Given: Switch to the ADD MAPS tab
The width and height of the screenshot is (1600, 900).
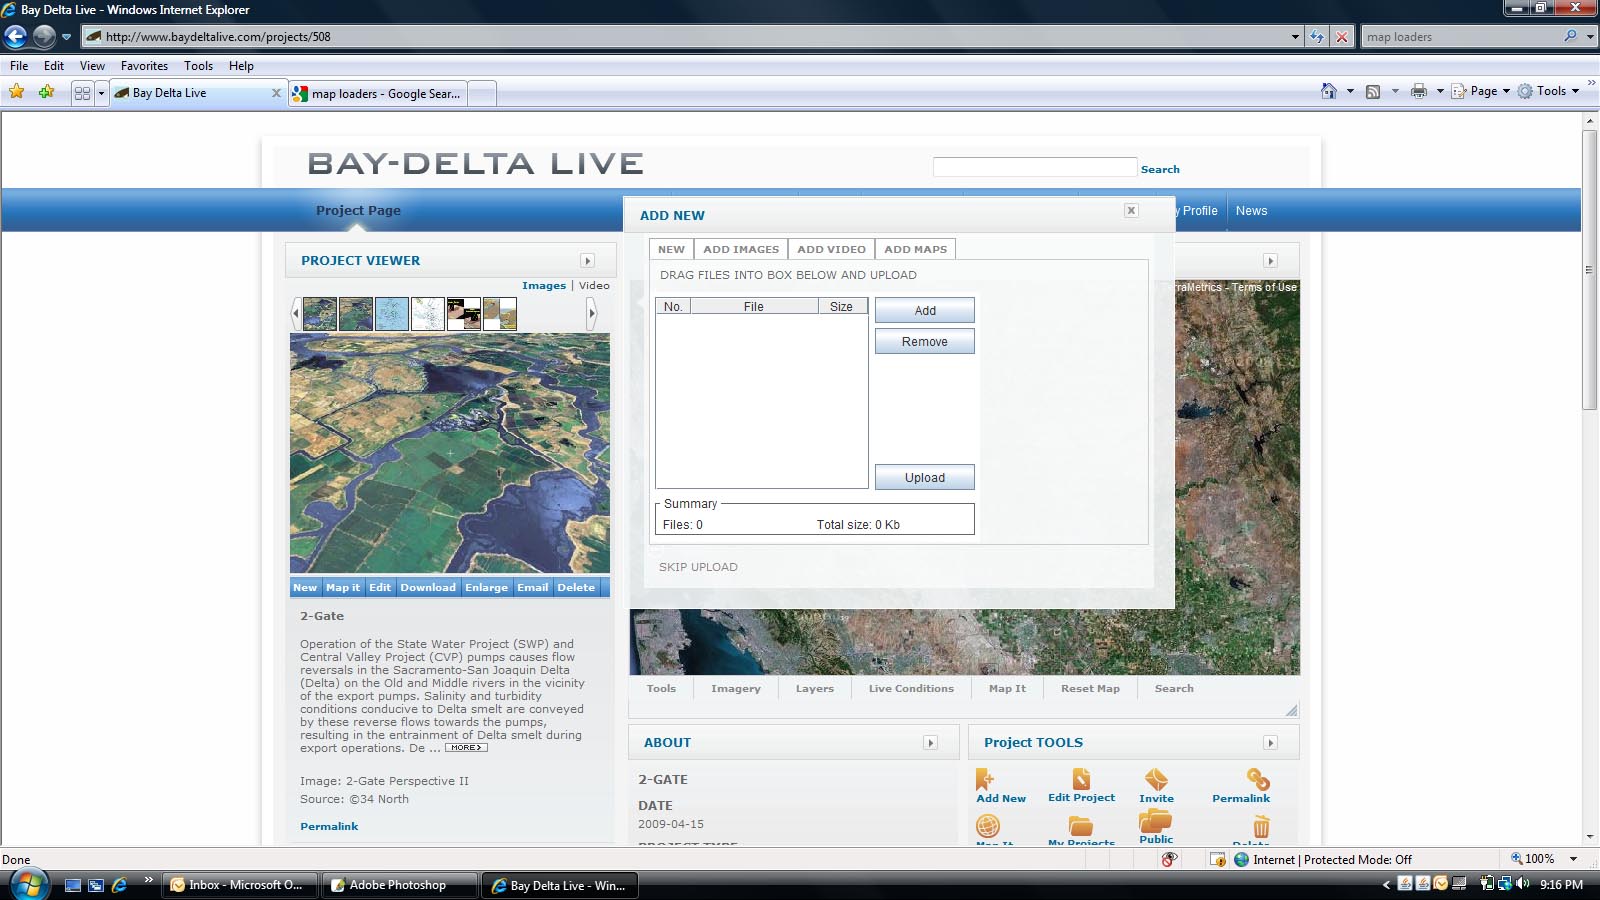Looking at the screenshot, I should 915,249.
